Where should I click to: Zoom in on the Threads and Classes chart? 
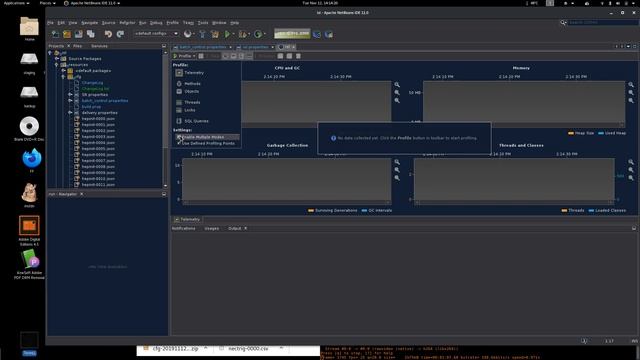coord(631,162)
